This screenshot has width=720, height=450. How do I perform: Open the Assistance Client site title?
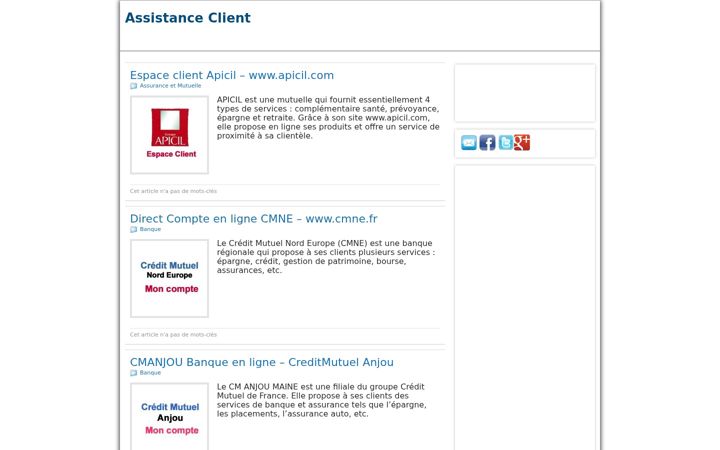(x=188, y=18)
